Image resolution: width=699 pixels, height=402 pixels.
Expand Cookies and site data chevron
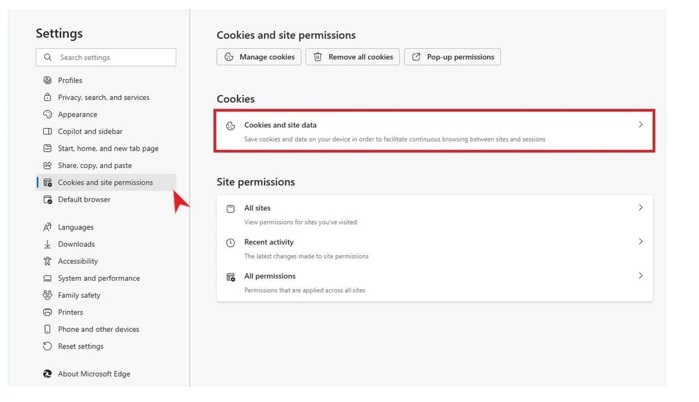[640, 125]
